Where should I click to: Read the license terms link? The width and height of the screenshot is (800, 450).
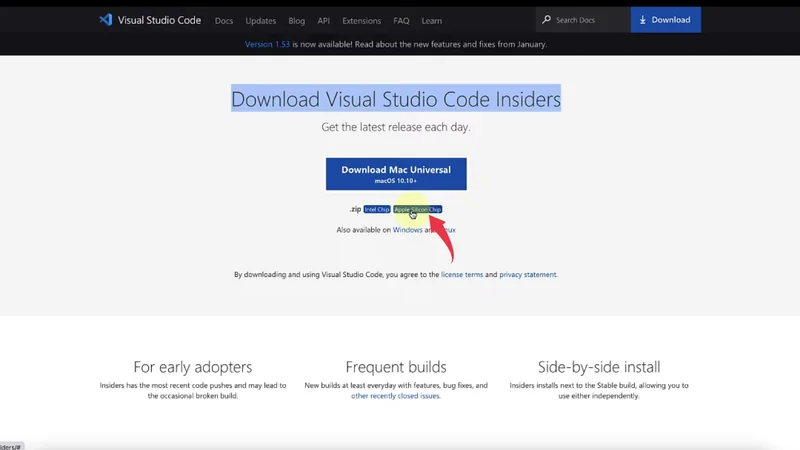[461, 274]
